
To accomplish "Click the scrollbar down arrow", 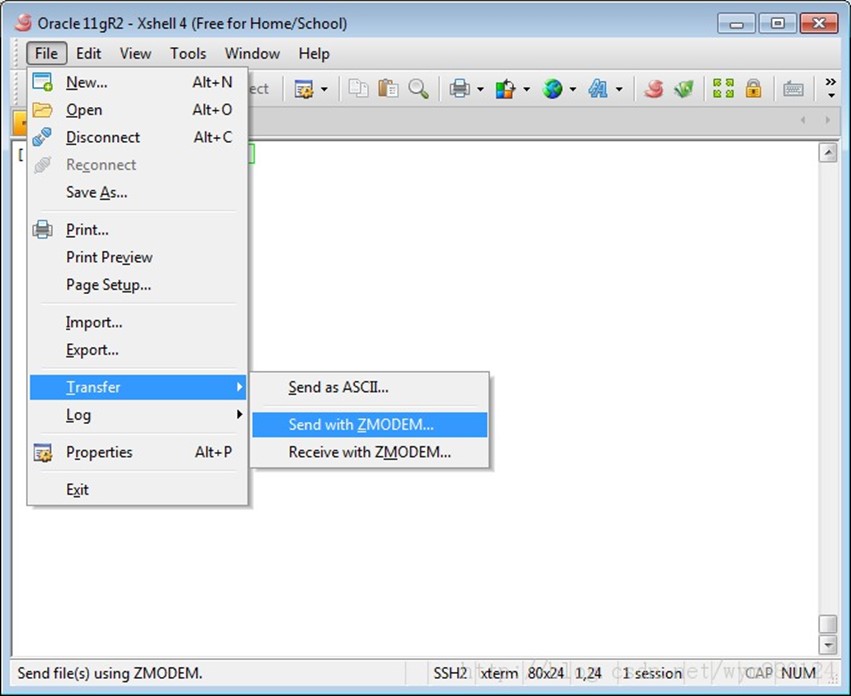I will click(828, 645).
